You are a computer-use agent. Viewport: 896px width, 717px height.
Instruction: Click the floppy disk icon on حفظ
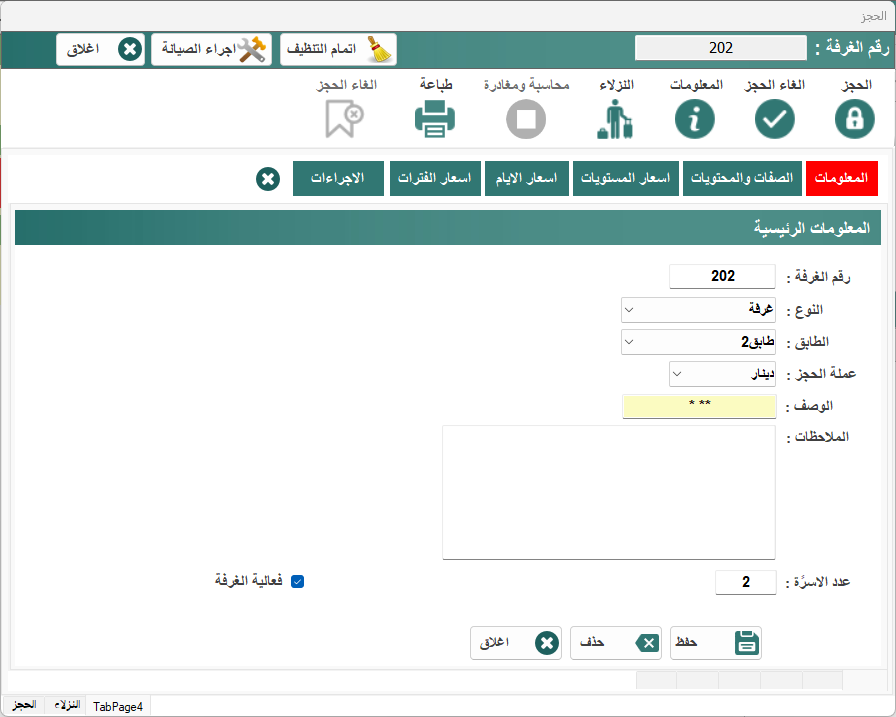pyautogui.click(x=746, y=643)
